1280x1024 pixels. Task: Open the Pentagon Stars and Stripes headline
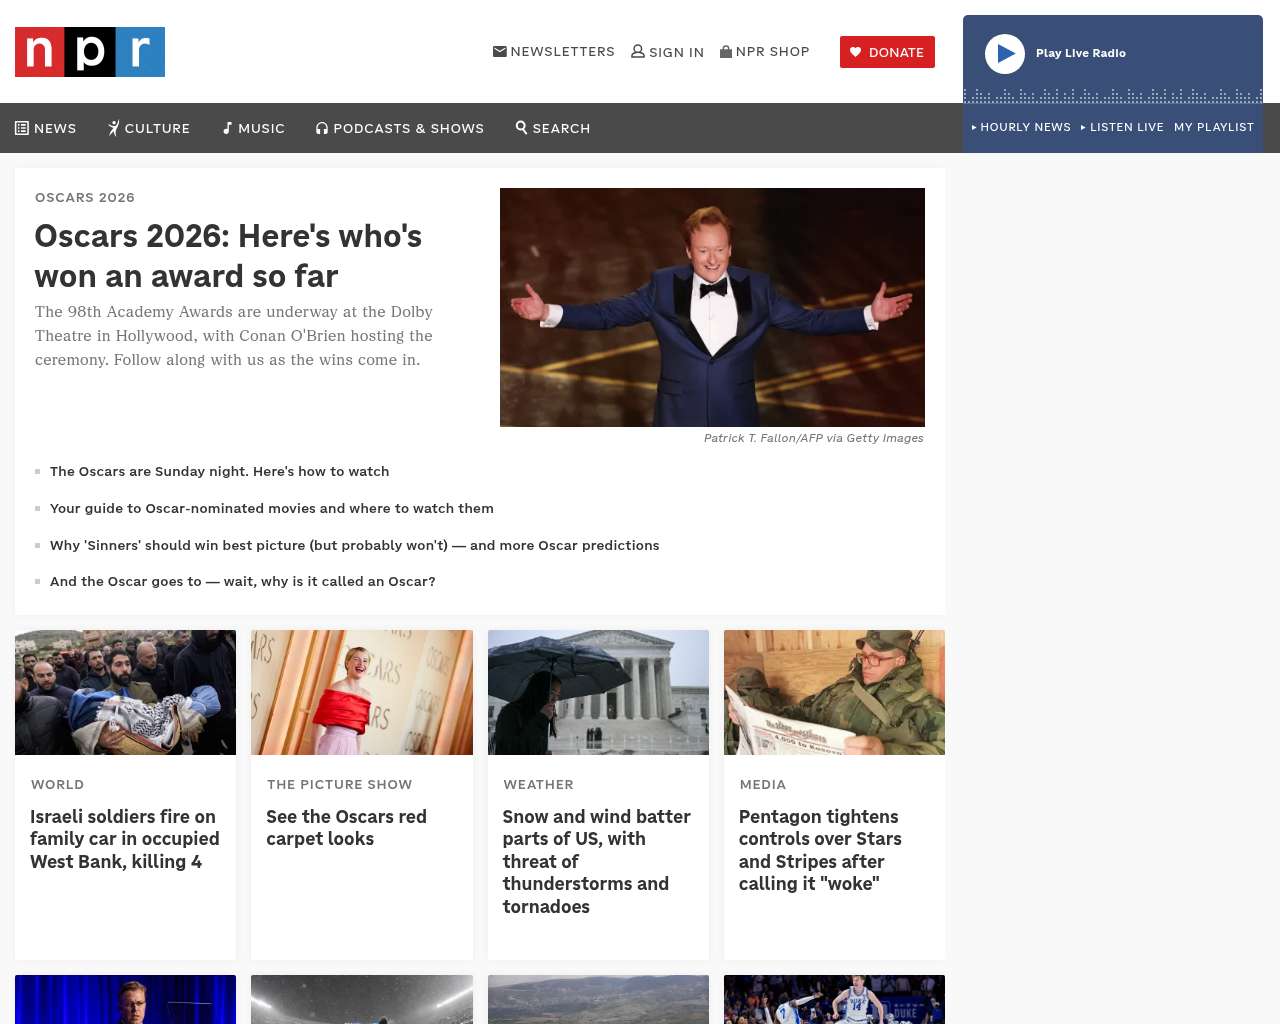coord(820,850)
